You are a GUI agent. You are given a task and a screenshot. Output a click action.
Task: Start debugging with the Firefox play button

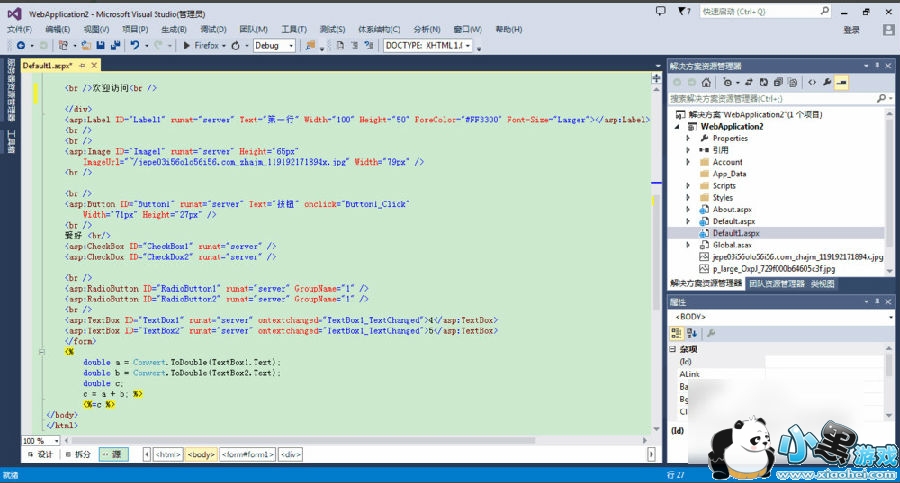[186, 46]
